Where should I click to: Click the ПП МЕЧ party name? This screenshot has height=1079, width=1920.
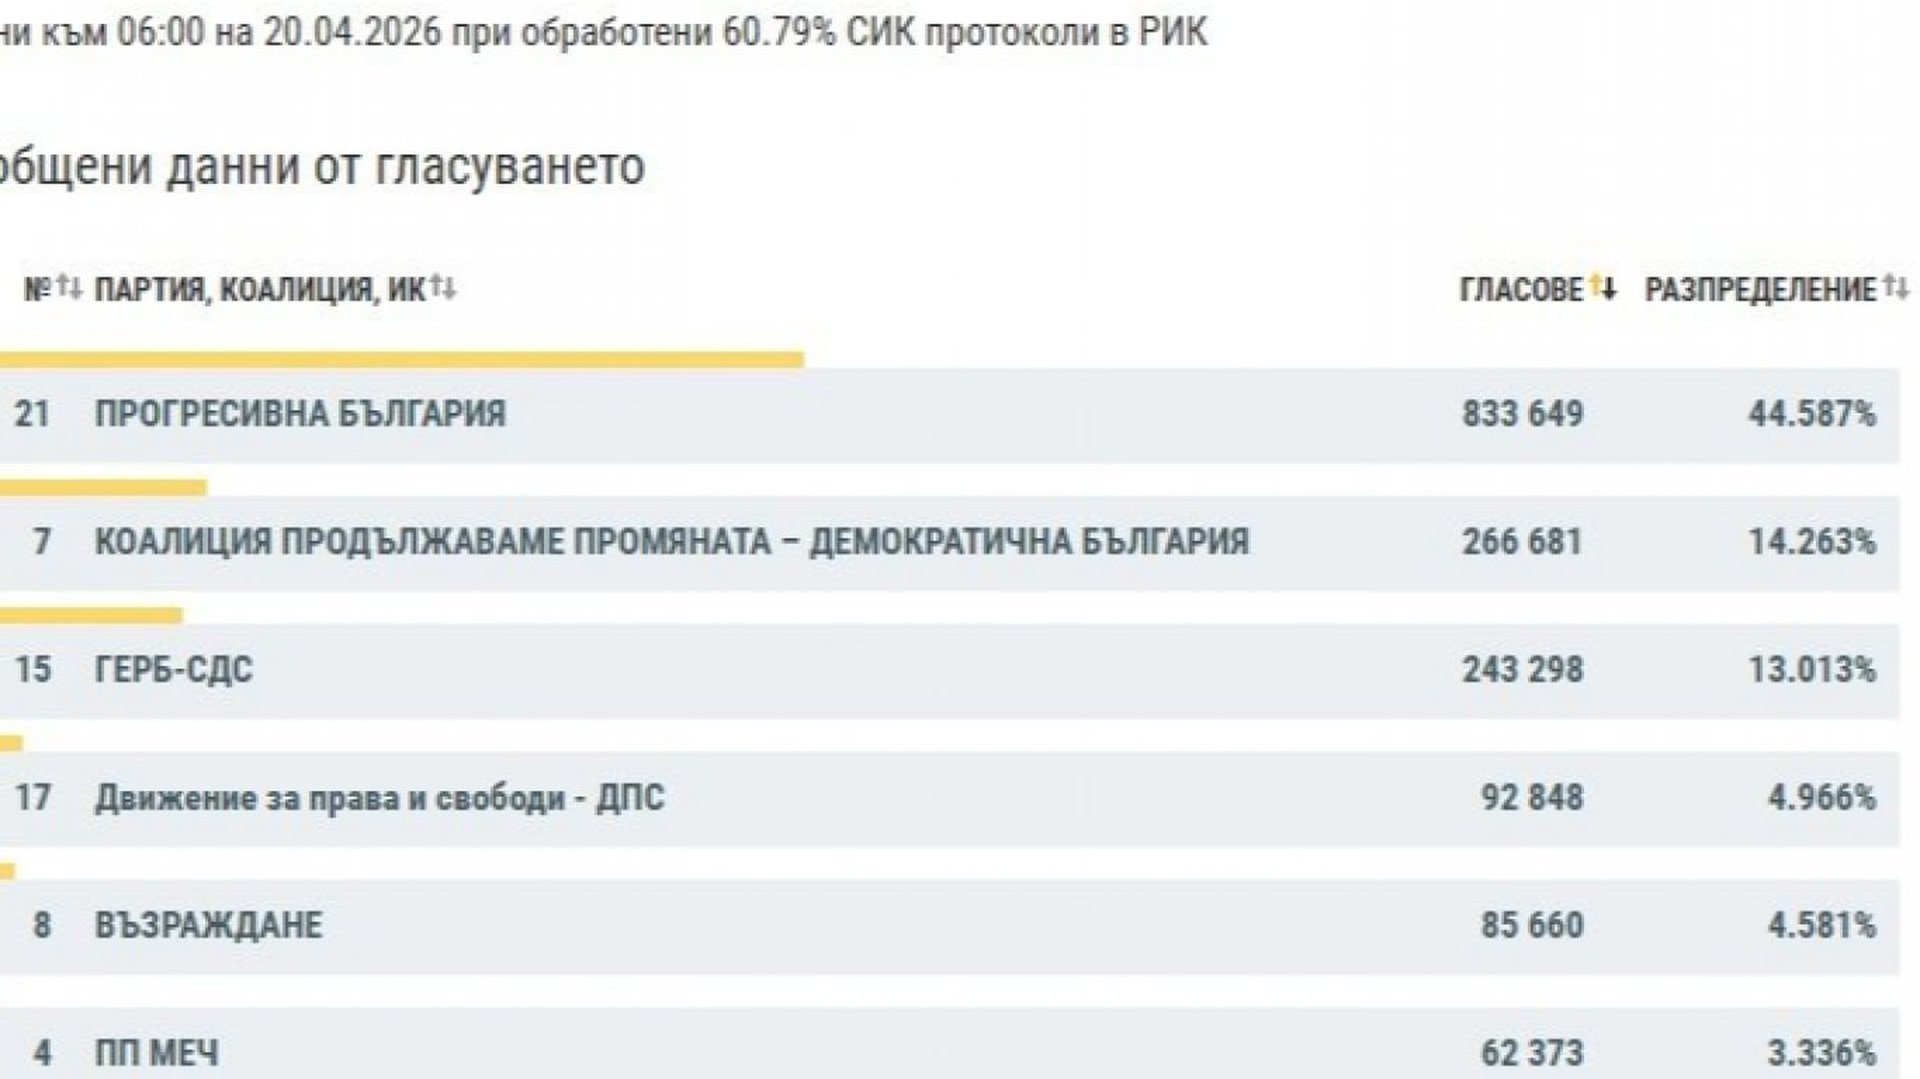156,1052
